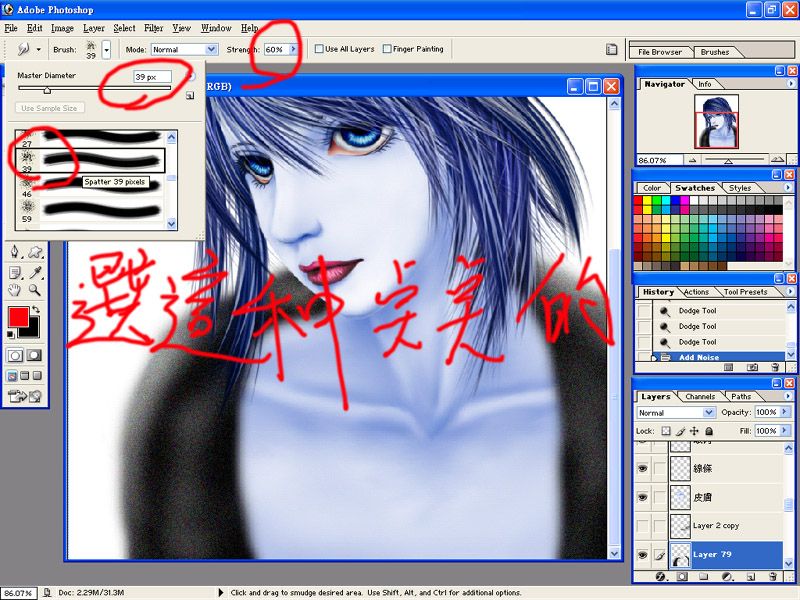Image resolution: width=800 pixels, height=600 pixels.
Task: Lock transparent pixels on layer
Action: point(666,431)
